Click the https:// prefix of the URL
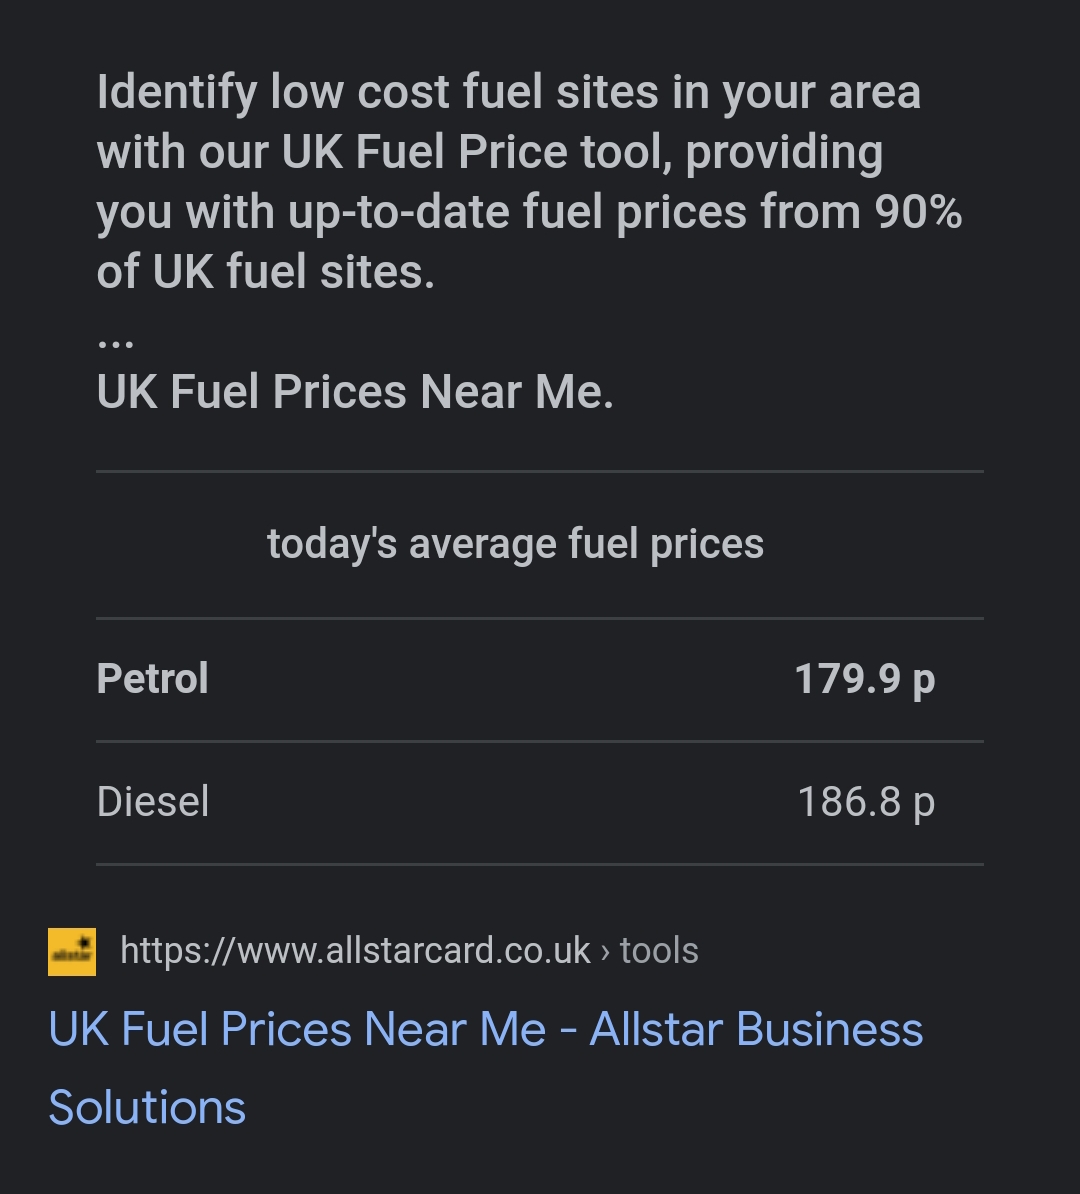 click(x=178, y=952)
